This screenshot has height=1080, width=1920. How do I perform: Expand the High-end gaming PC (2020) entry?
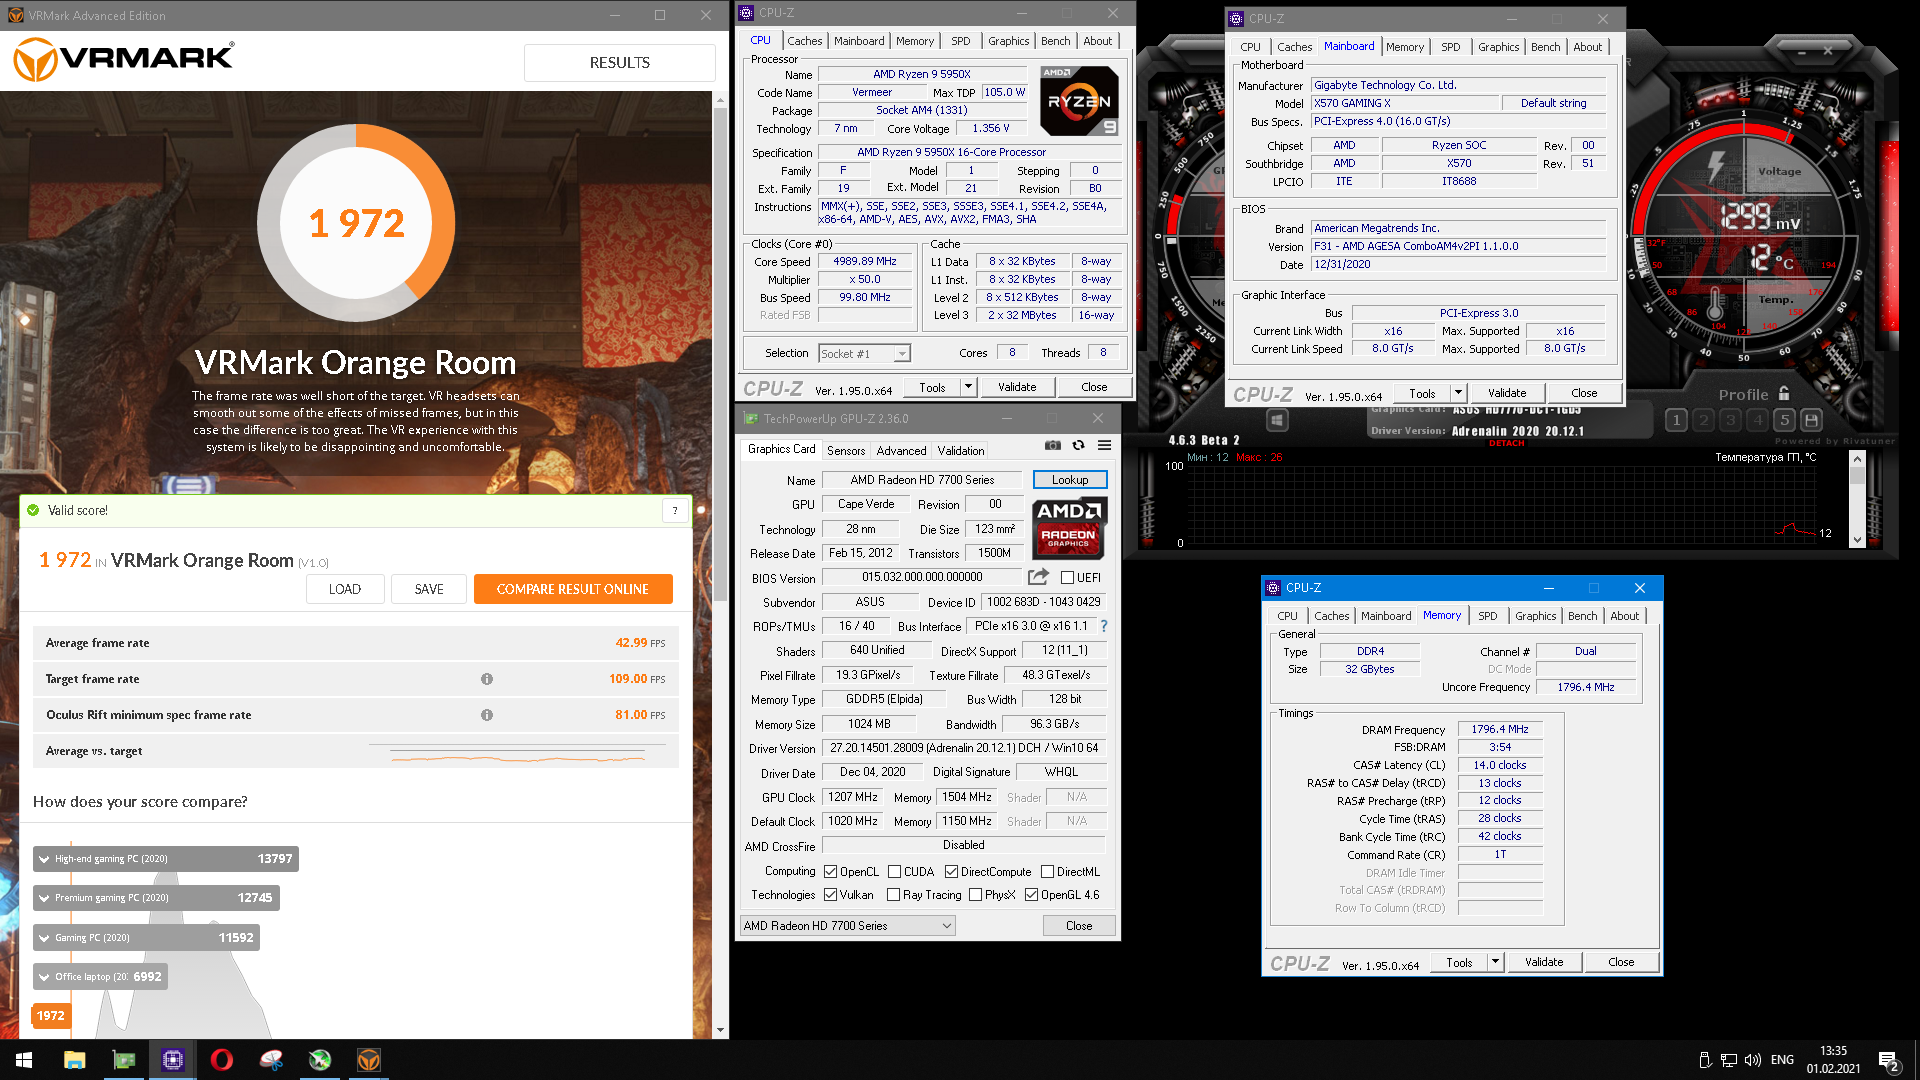click(44, 859)
